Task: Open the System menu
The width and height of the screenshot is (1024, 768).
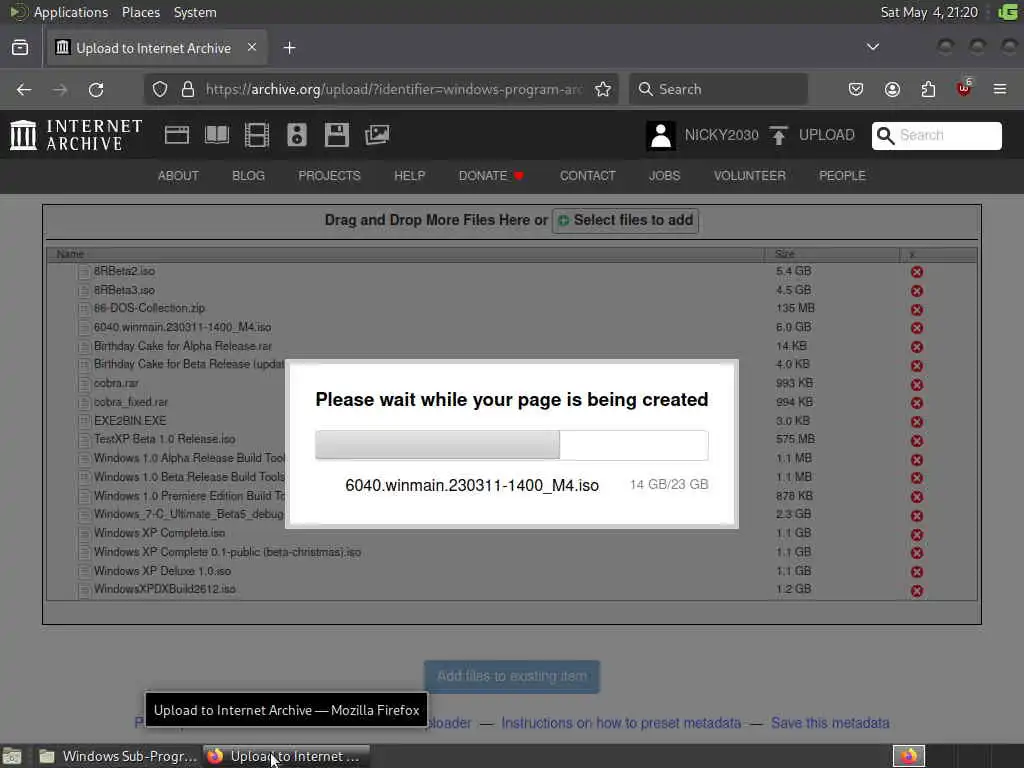Action: [195, 12]
